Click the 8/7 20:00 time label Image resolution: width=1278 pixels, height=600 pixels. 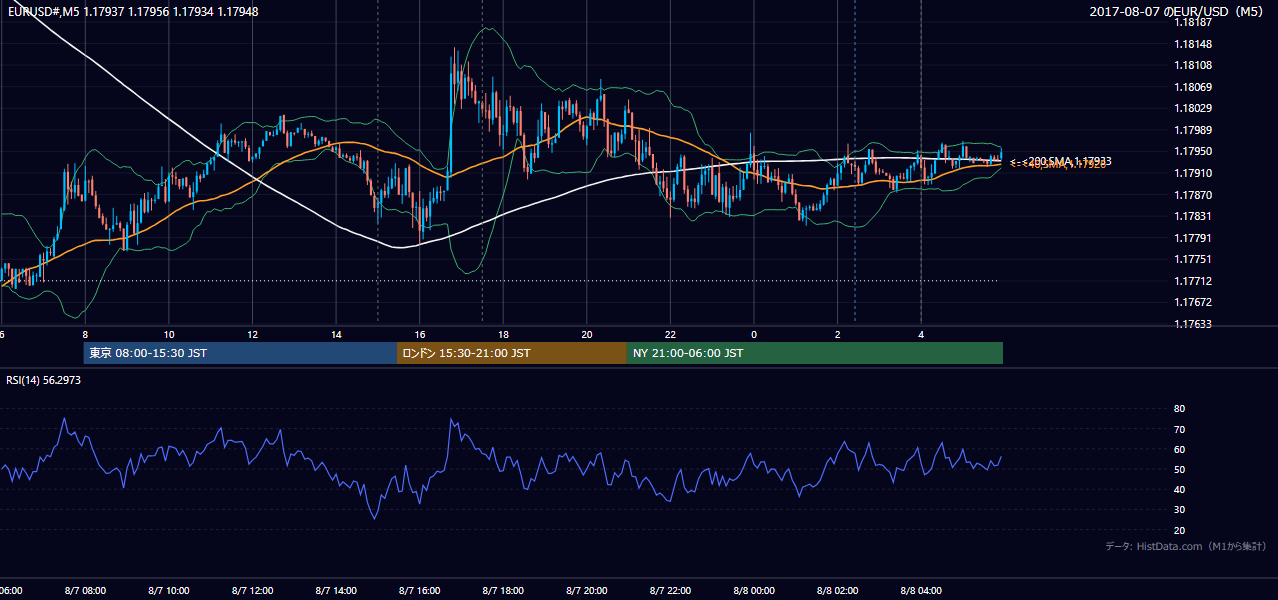click(x=587, y=590)
